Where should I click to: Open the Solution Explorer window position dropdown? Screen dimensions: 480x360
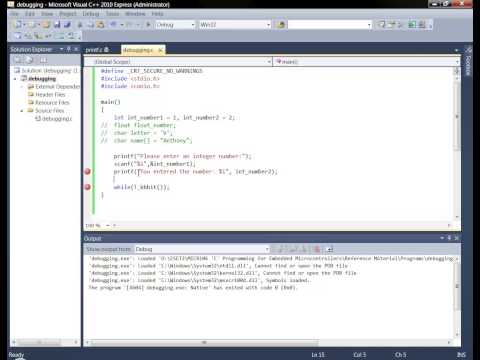coord(61,49)
